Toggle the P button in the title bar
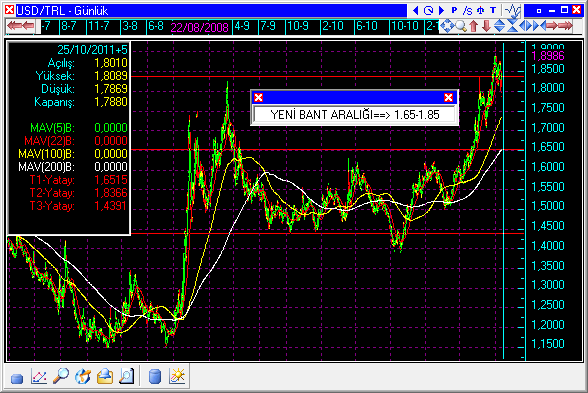588x393 pixels. pyautogui.click(x=454, y=10)
